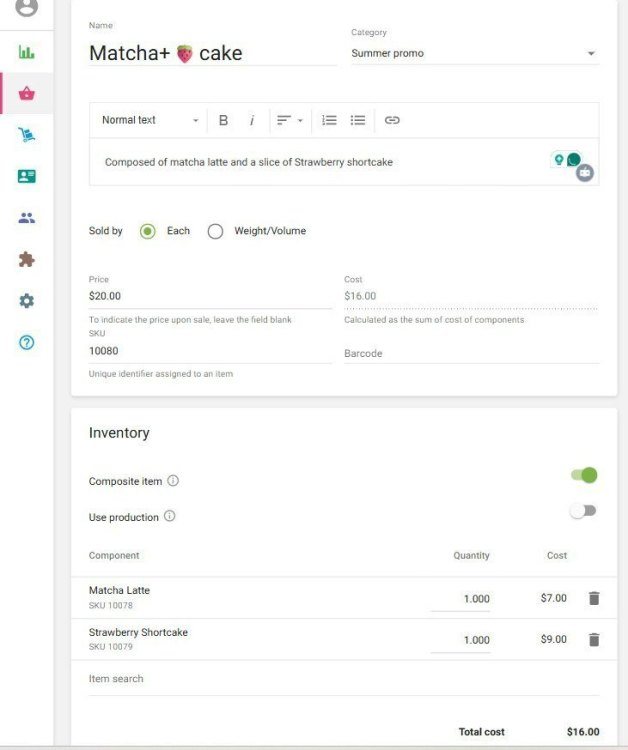This screenshot has height=750, width=628.
Task: Remove the Strawberry Shortcake component
Action: coord(594,639)
